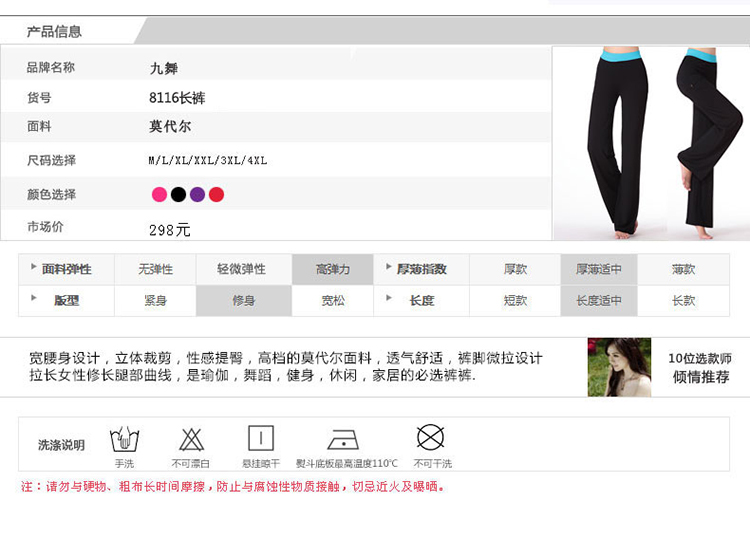
Task: Click the brand name 九舞
Action: pos(164,68)
